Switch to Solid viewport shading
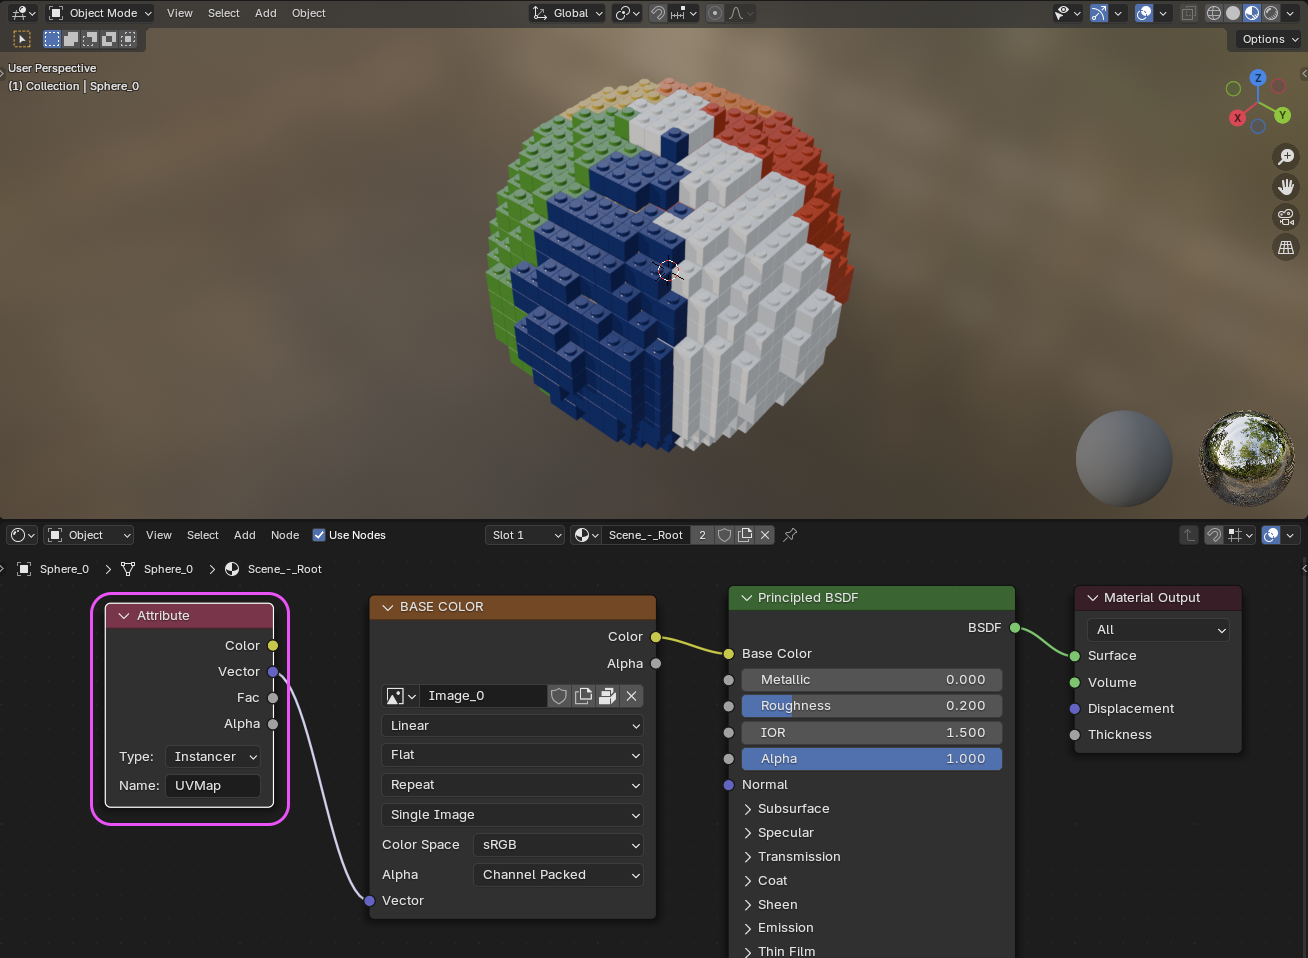Viewport: 1308px width, 958px height. [1233, 13]
